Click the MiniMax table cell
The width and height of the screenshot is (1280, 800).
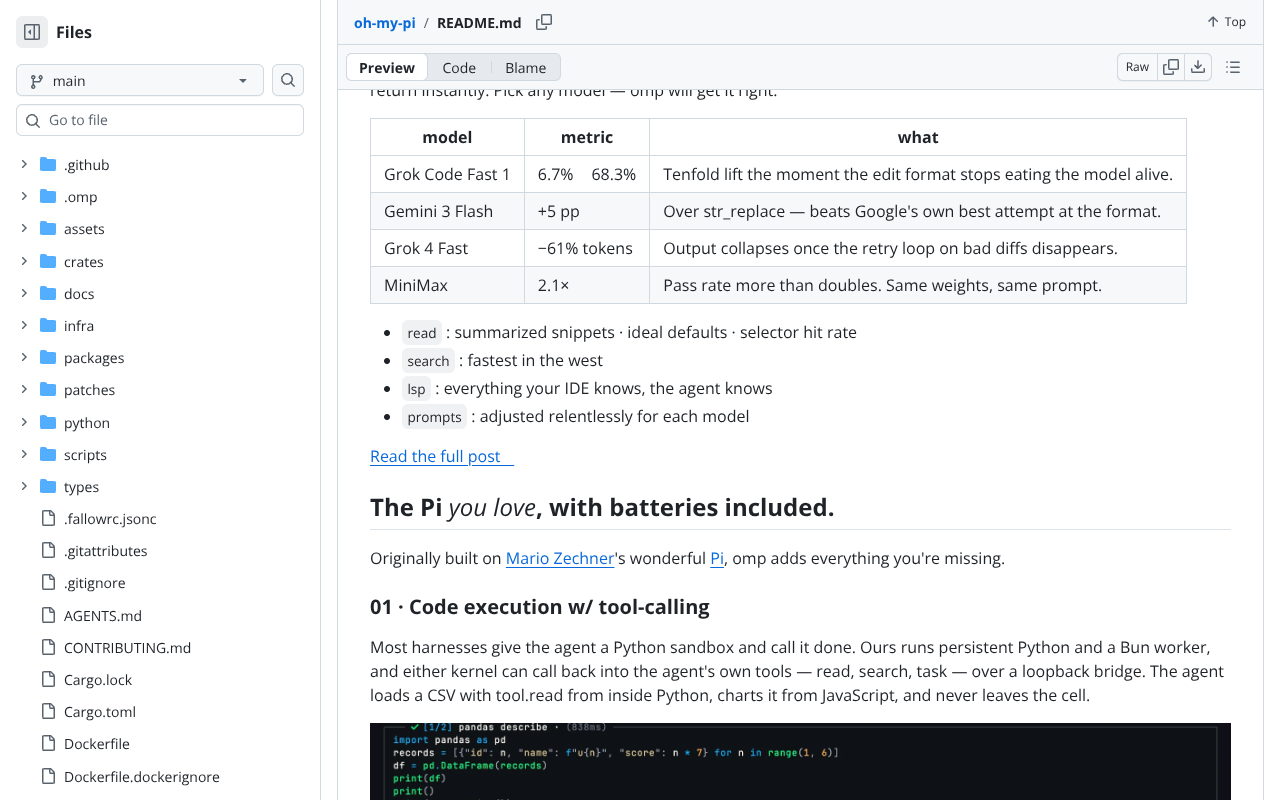pos(447,285)
